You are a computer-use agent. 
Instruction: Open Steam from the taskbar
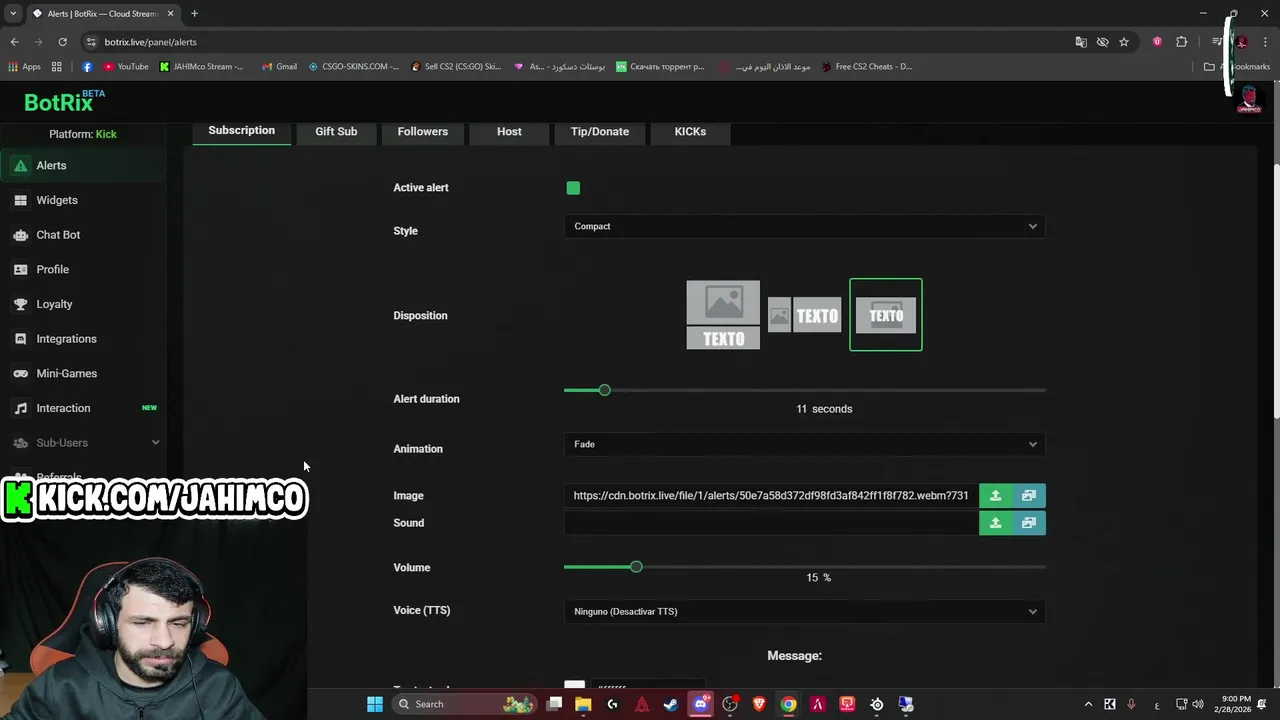point(671,704)
